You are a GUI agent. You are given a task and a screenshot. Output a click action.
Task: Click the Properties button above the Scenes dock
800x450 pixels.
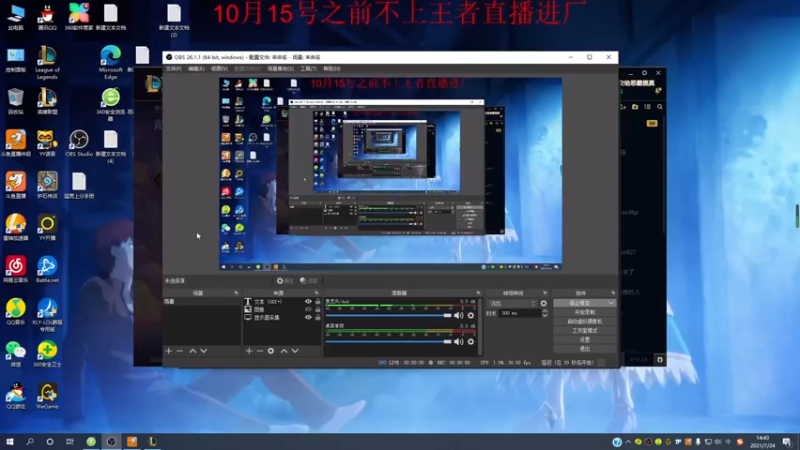(285, 281)
